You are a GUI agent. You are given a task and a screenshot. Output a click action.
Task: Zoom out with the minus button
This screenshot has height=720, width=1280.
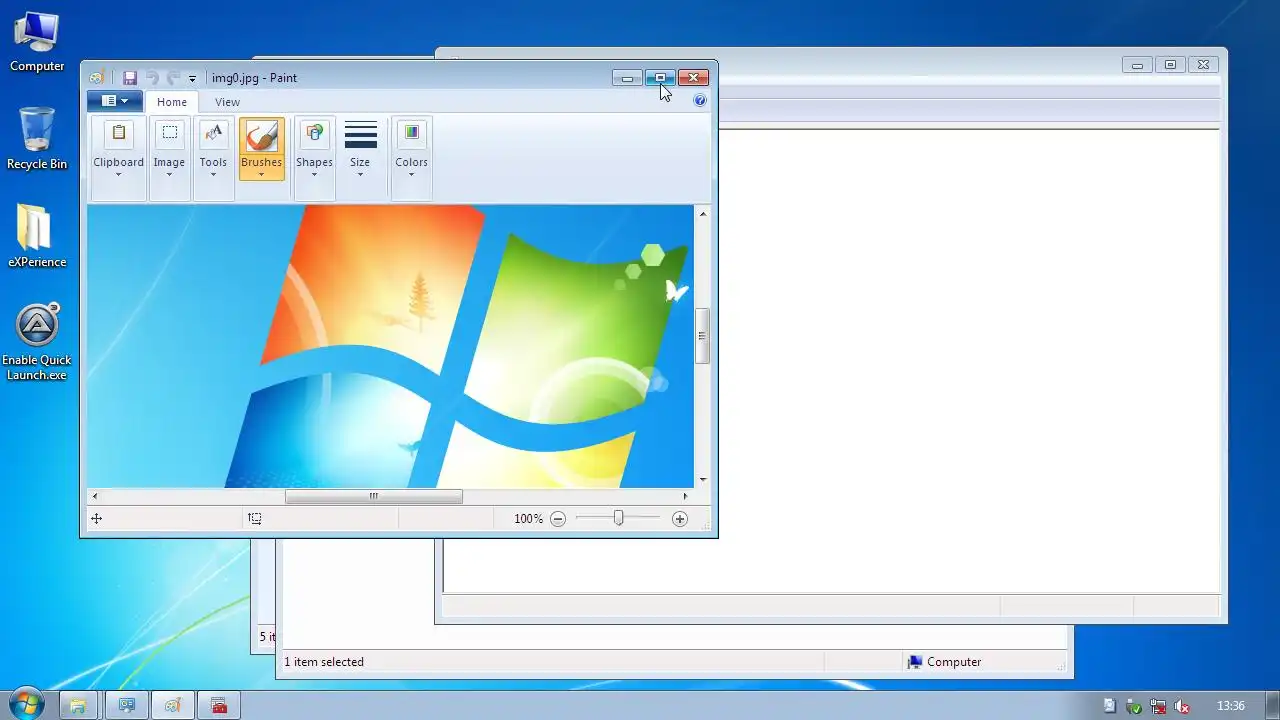[558, 519]
